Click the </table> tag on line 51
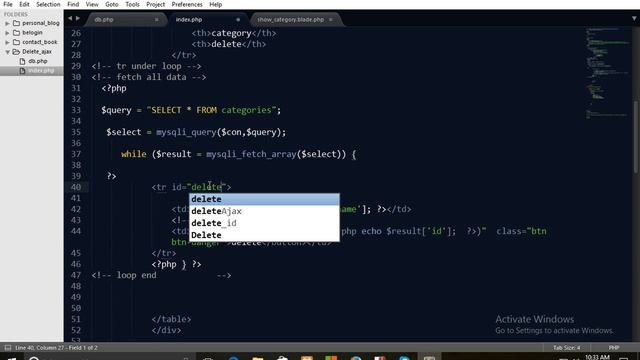The width and height of the screenshot is (640, 360). [171, 319]
